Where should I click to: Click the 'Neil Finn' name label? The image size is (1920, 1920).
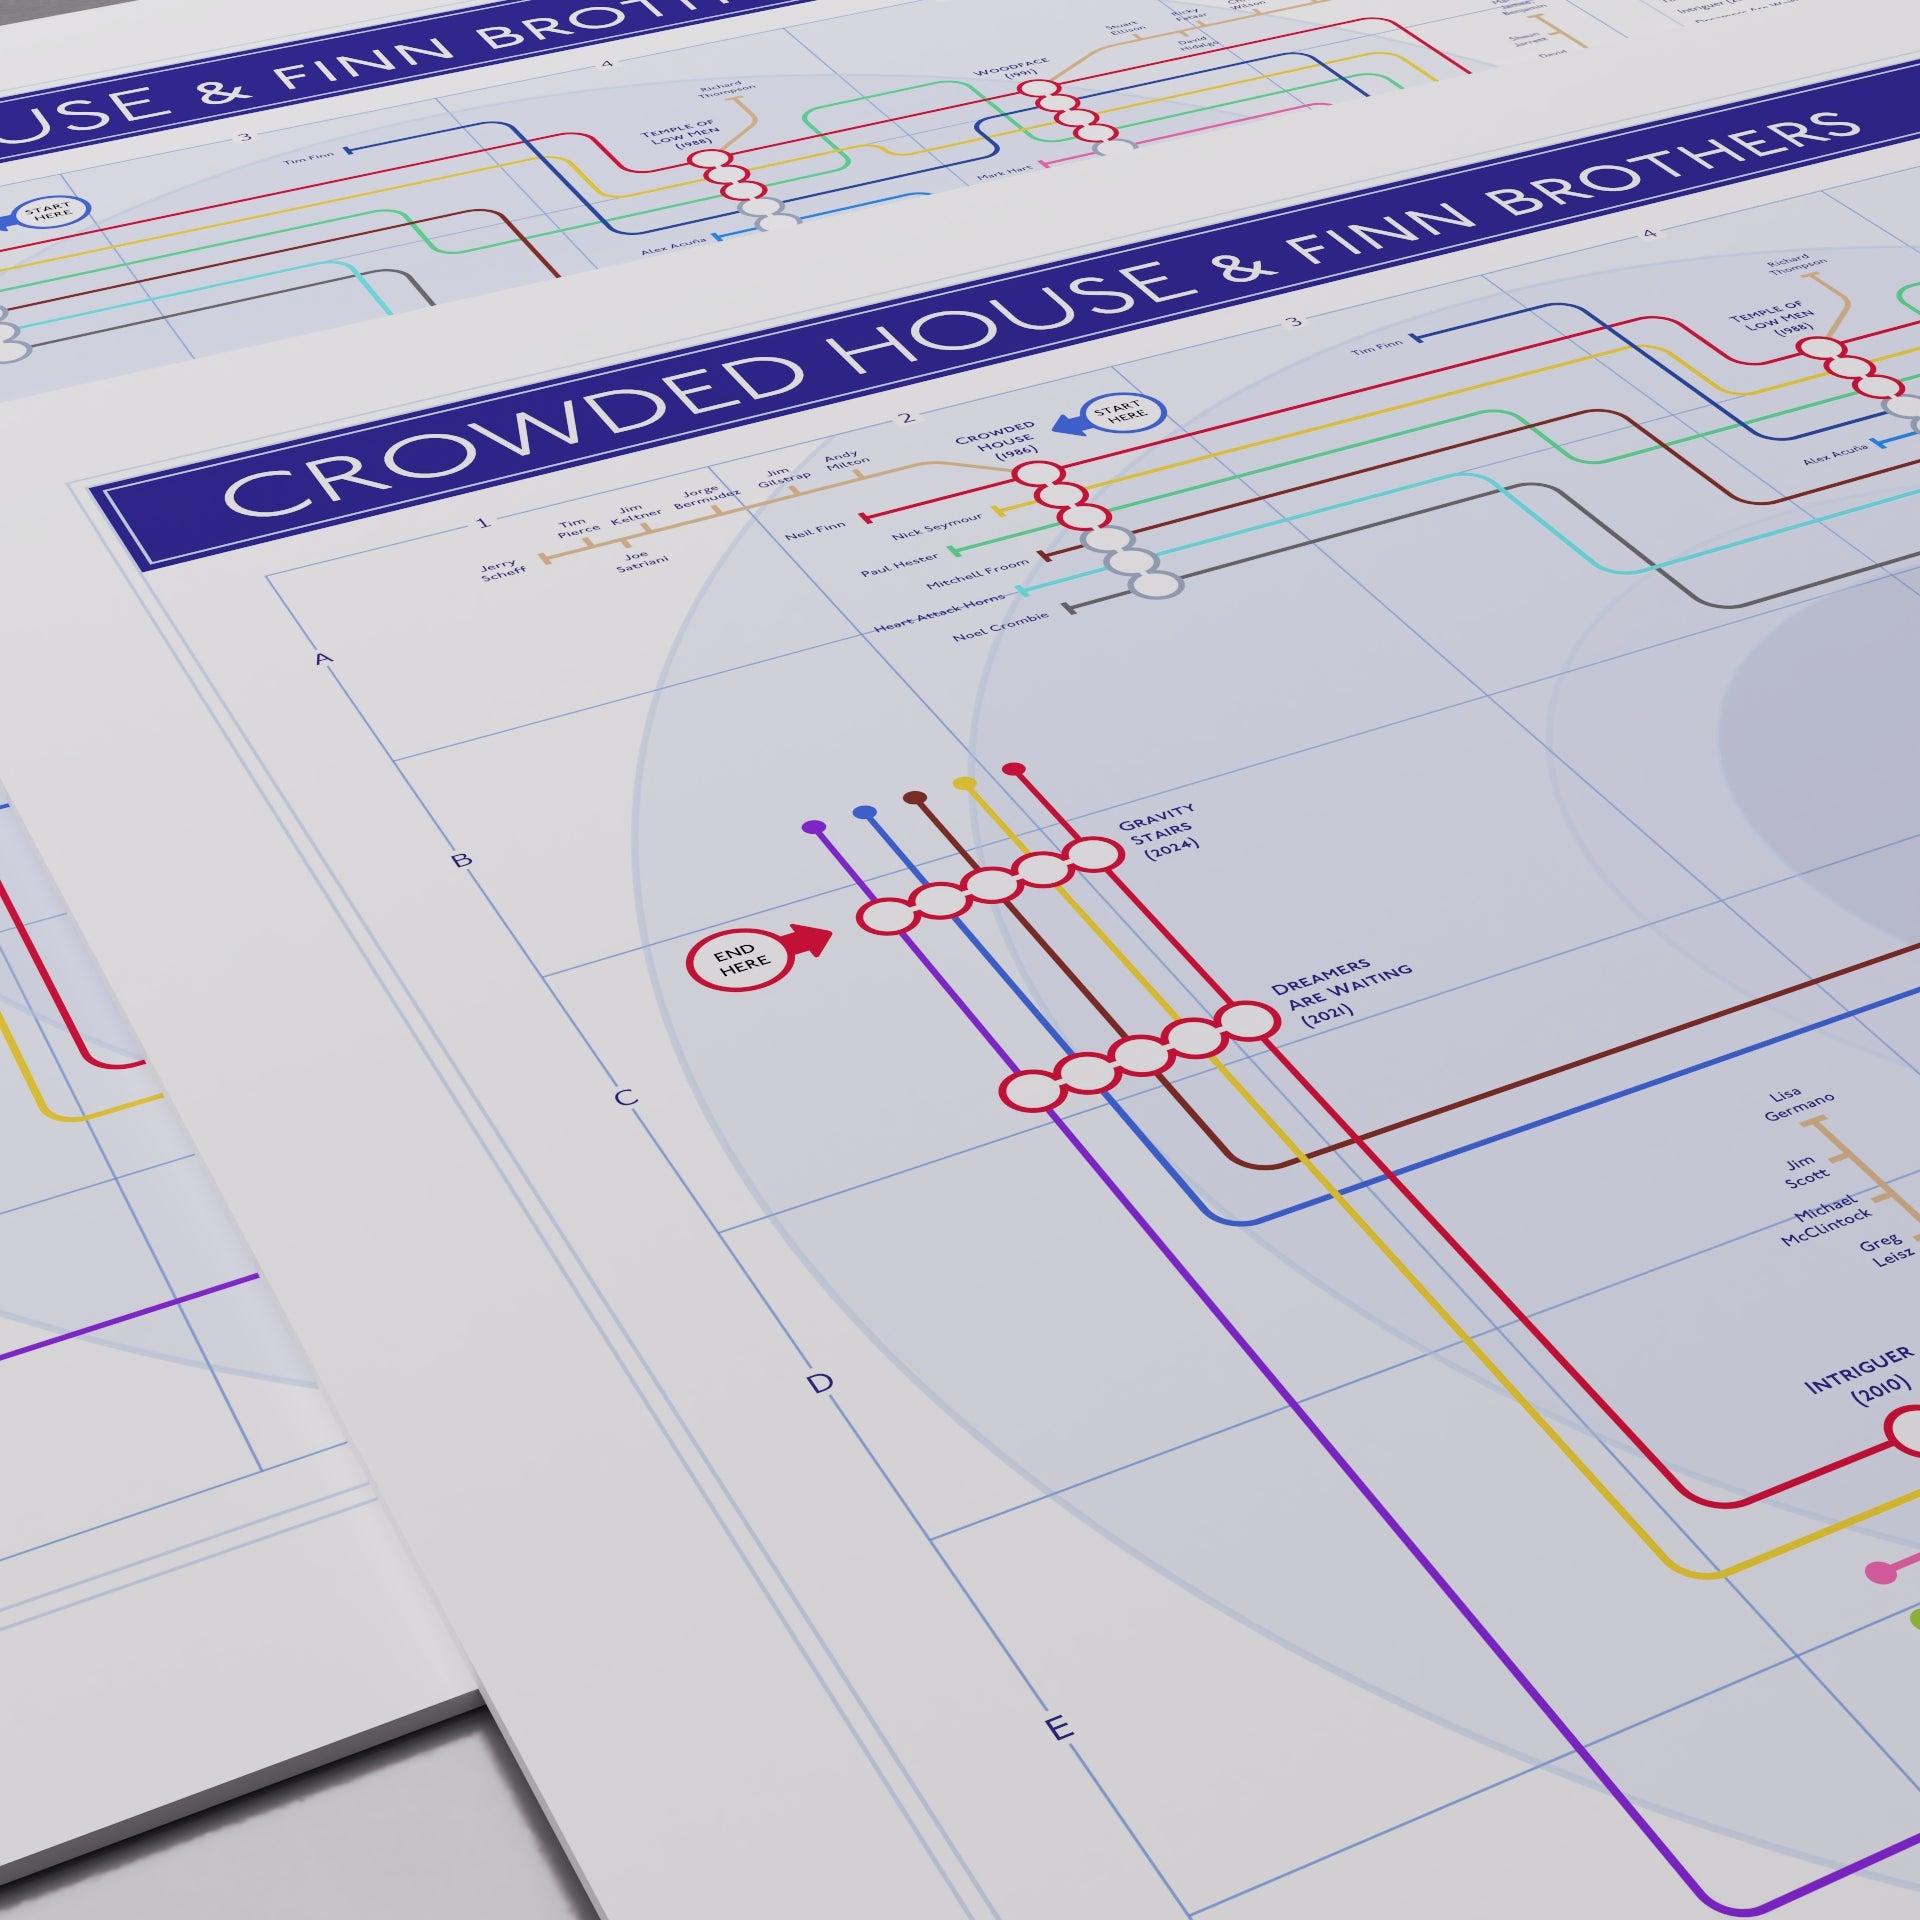[x=814, y=529]
